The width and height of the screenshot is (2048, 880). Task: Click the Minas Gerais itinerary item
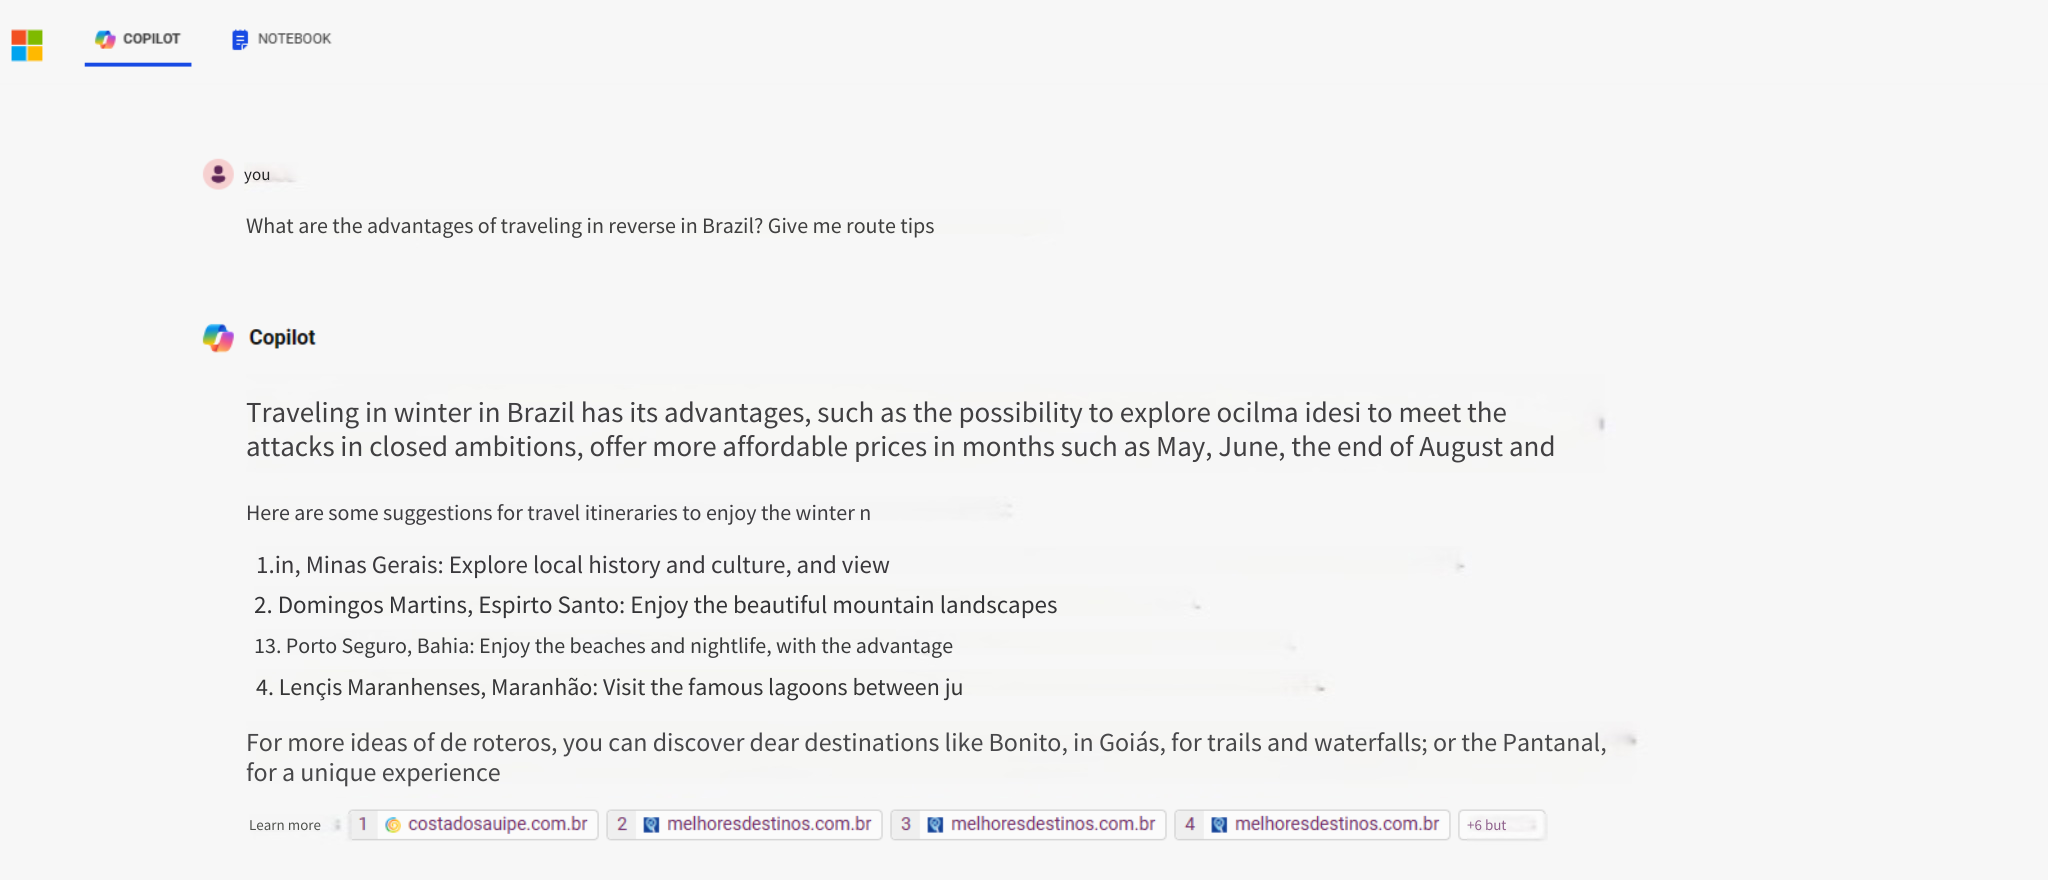coord(573,565)
